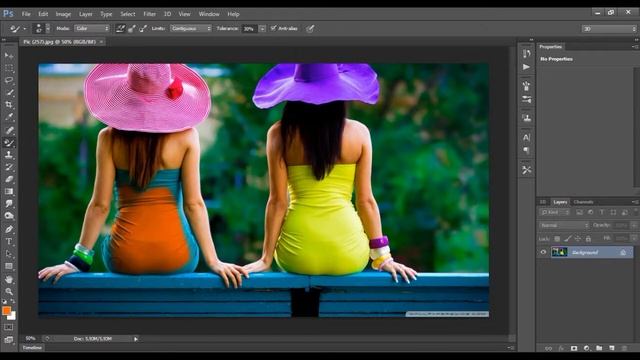
Task: Open the Paragraph panel icon
Action: click(527, 151)
